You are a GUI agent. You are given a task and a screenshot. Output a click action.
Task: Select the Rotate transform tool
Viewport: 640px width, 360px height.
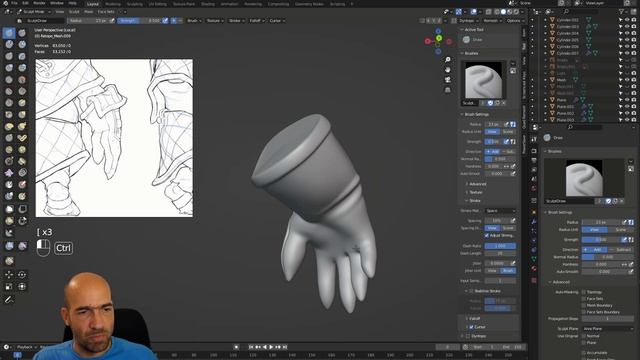[22, 275]
